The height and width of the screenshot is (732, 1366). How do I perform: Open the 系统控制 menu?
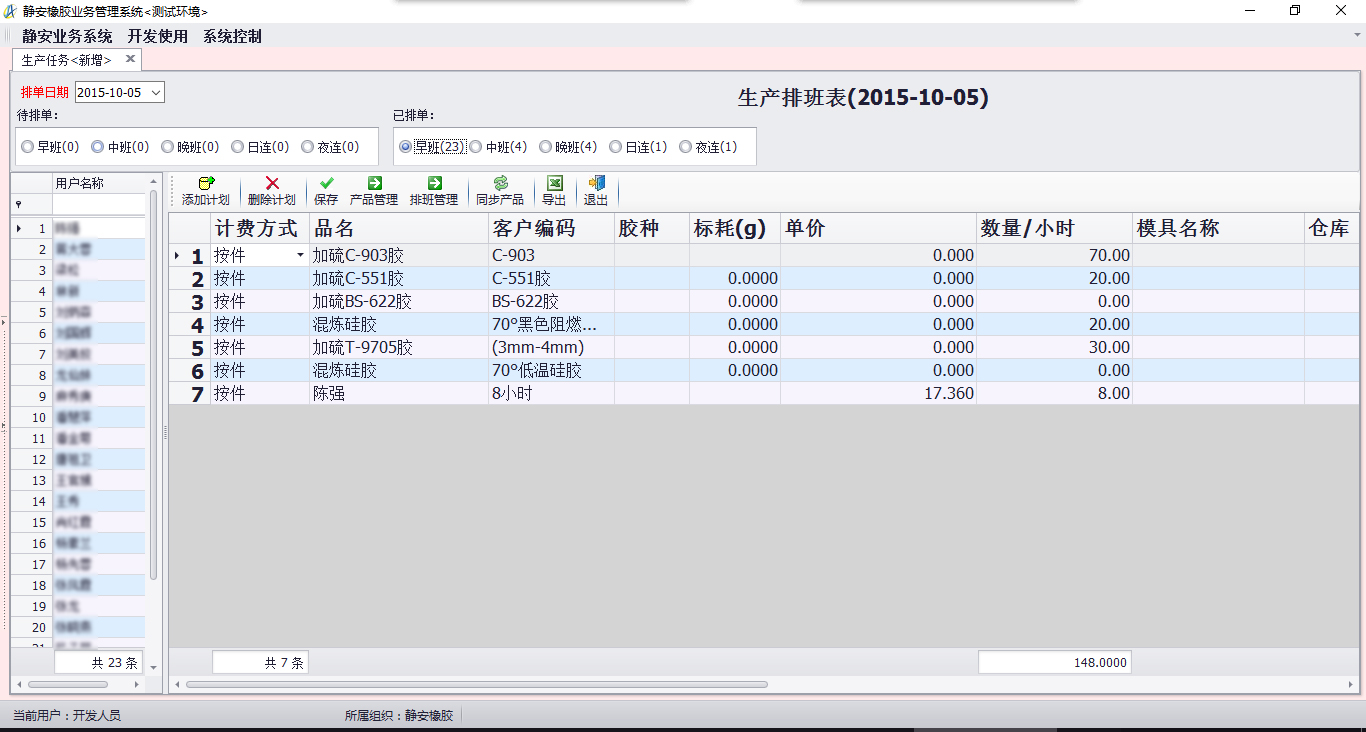232,36
